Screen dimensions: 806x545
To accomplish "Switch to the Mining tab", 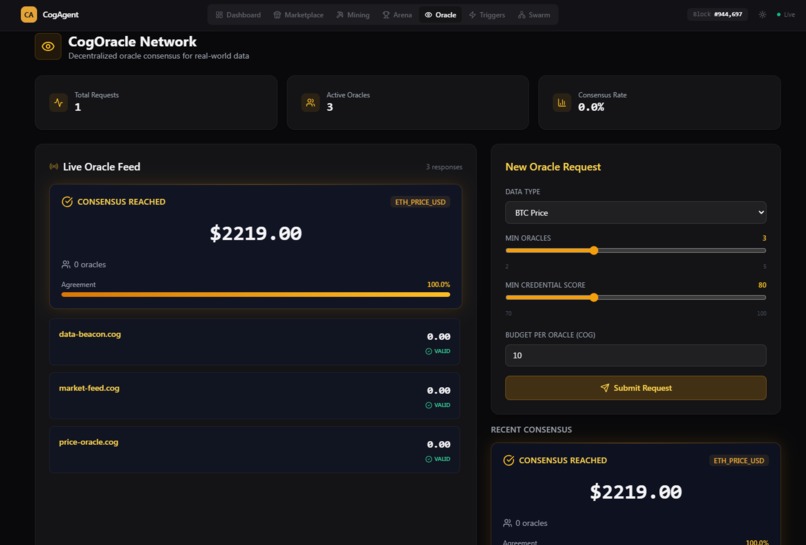I will (x=353, y=15).
